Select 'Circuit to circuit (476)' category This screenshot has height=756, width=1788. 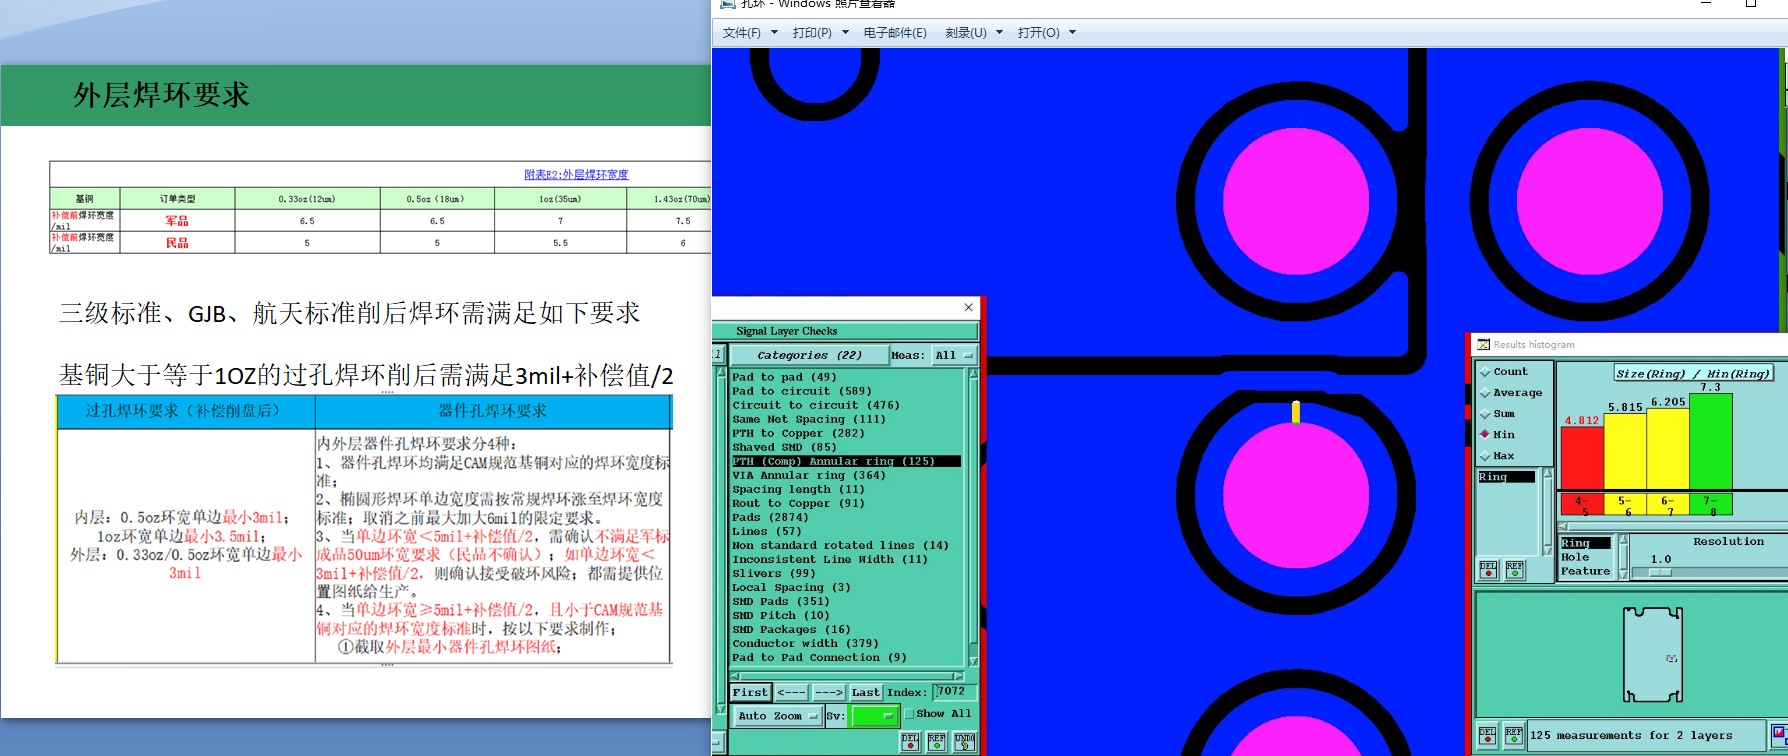[816, 405]
